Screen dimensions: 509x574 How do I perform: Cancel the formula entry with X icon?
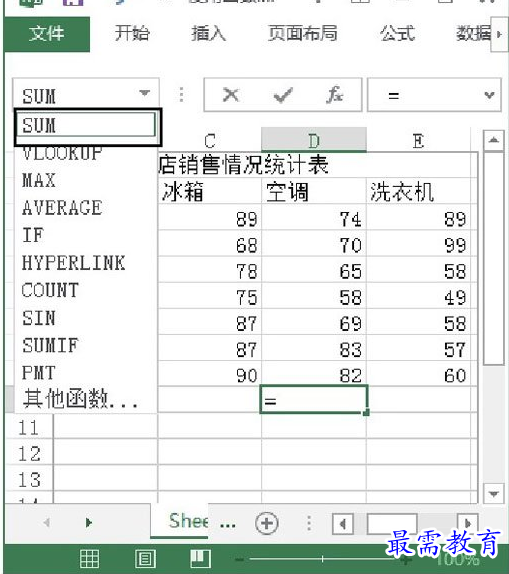[x=231, y=95]
